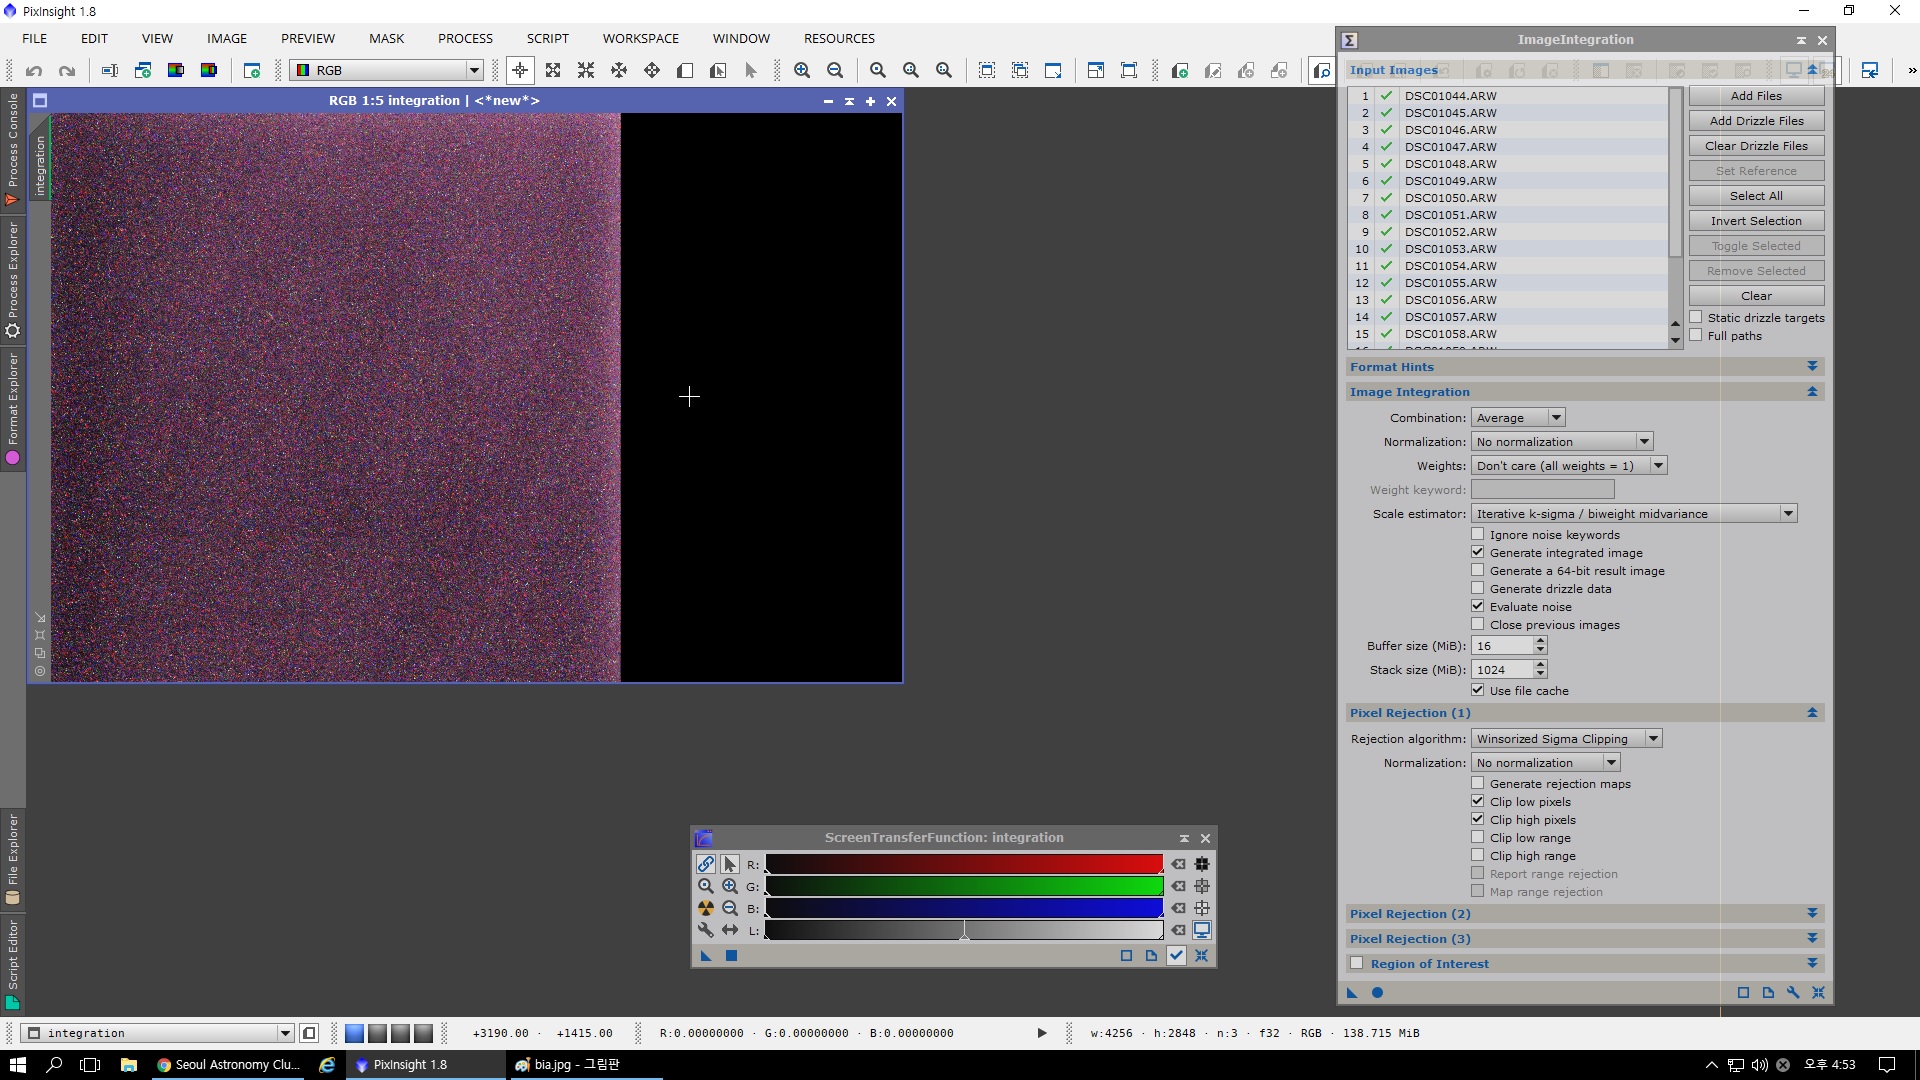Enable the Full paths checkbox
Screen dimensions: 1920x1080
point(1696,336)
